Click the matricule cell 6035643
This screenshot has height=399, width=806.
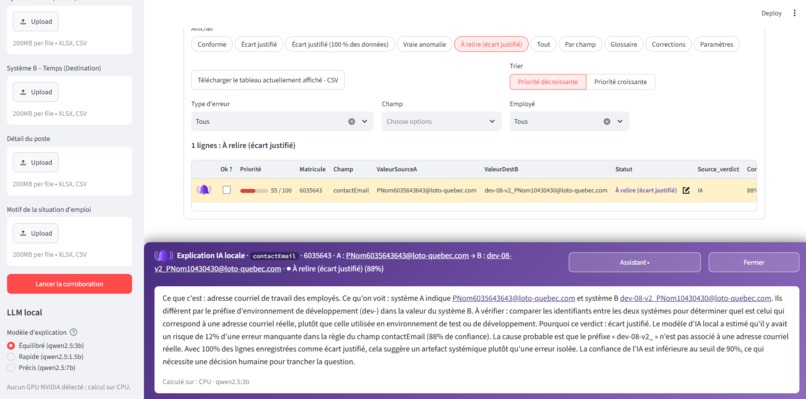(310, 190)
